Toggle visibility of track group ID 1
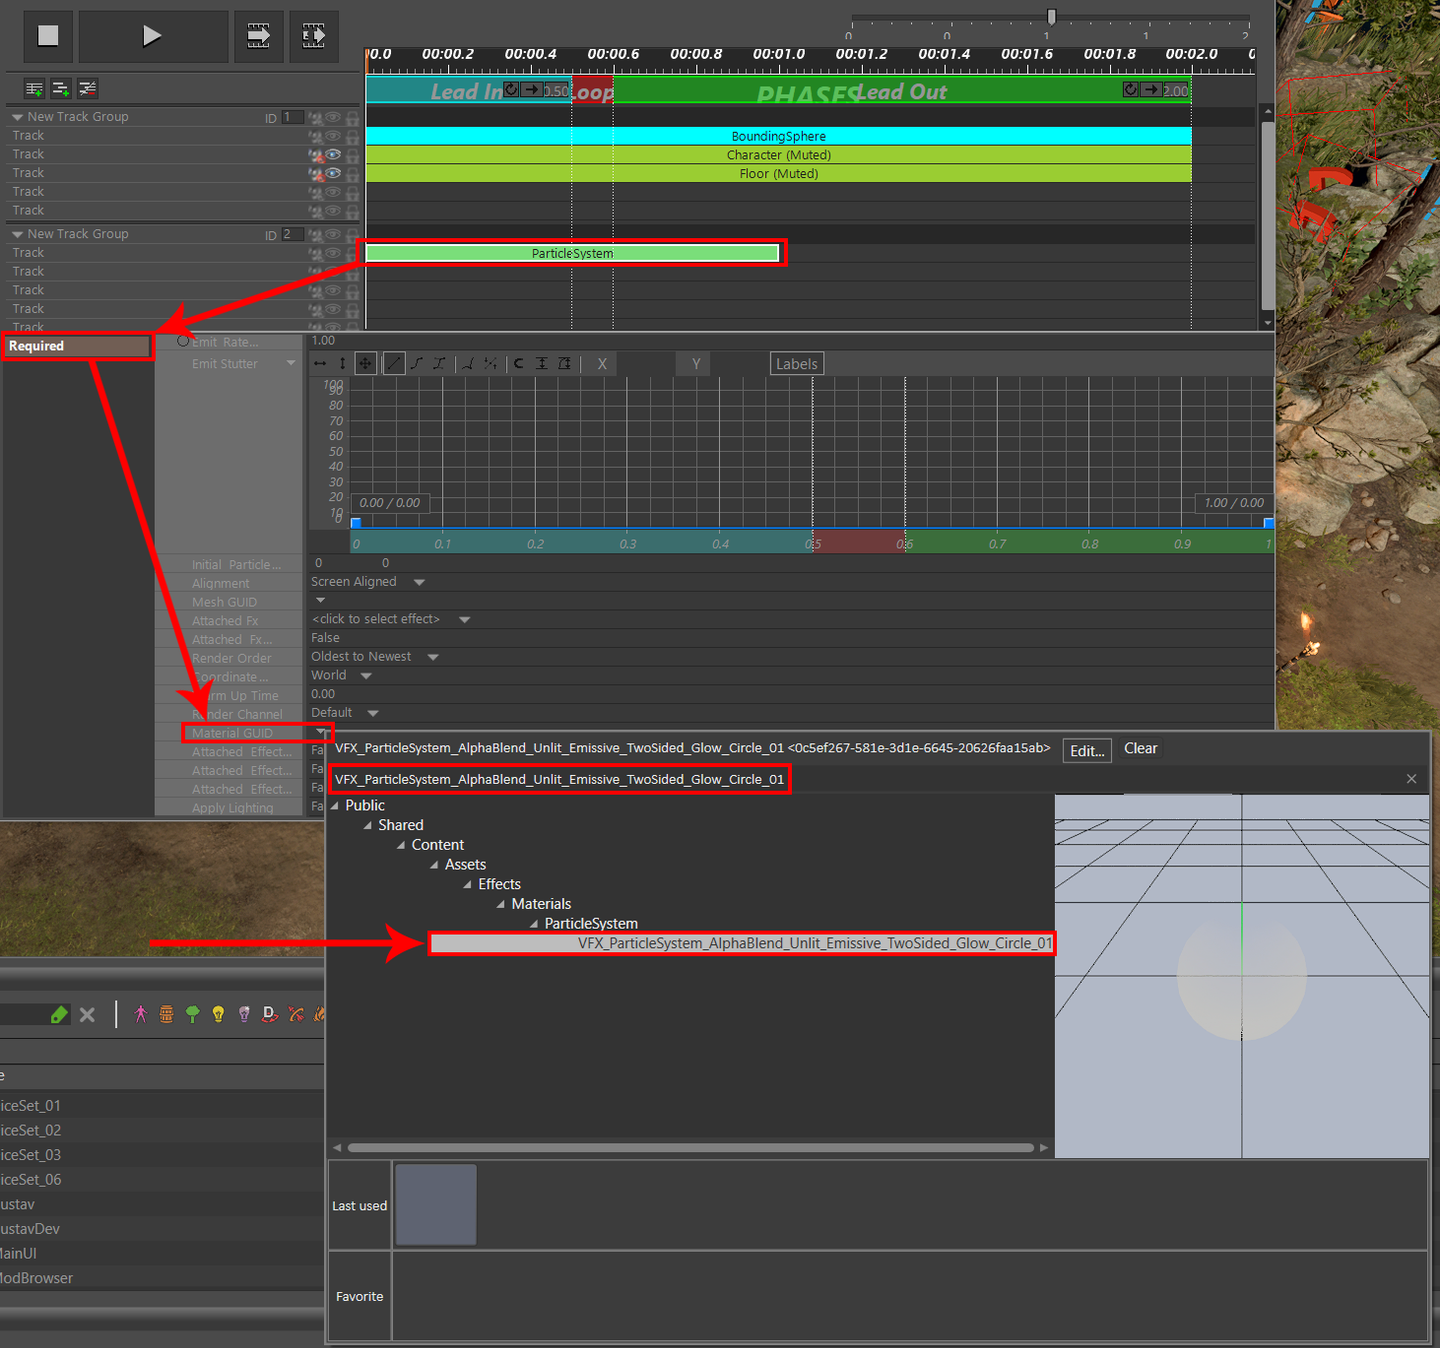 click(333, 117)
